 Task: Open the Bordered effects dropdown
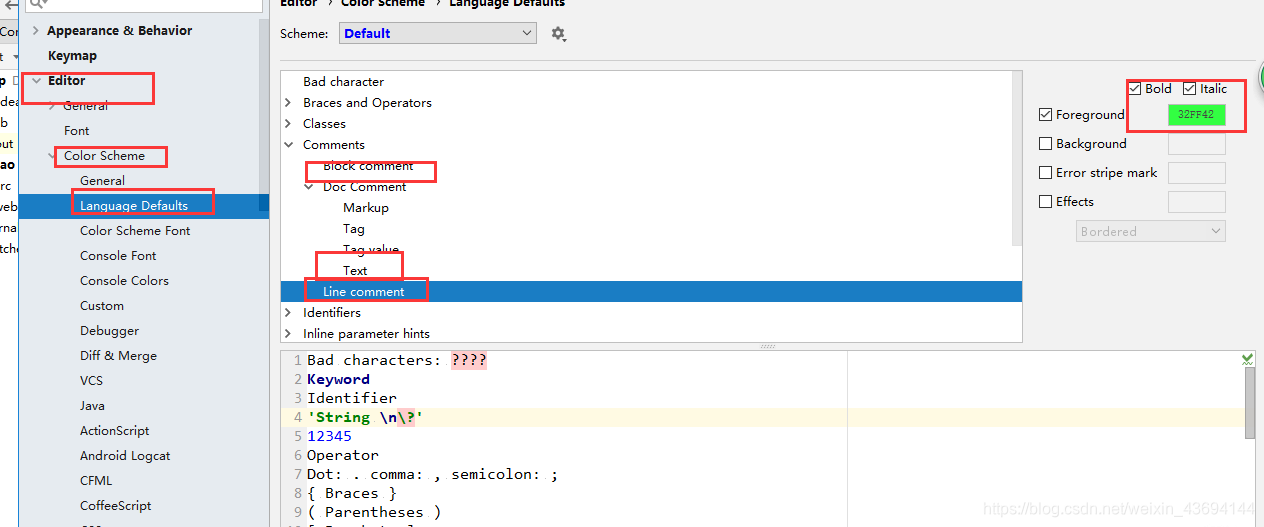[x=1151, y=232]
